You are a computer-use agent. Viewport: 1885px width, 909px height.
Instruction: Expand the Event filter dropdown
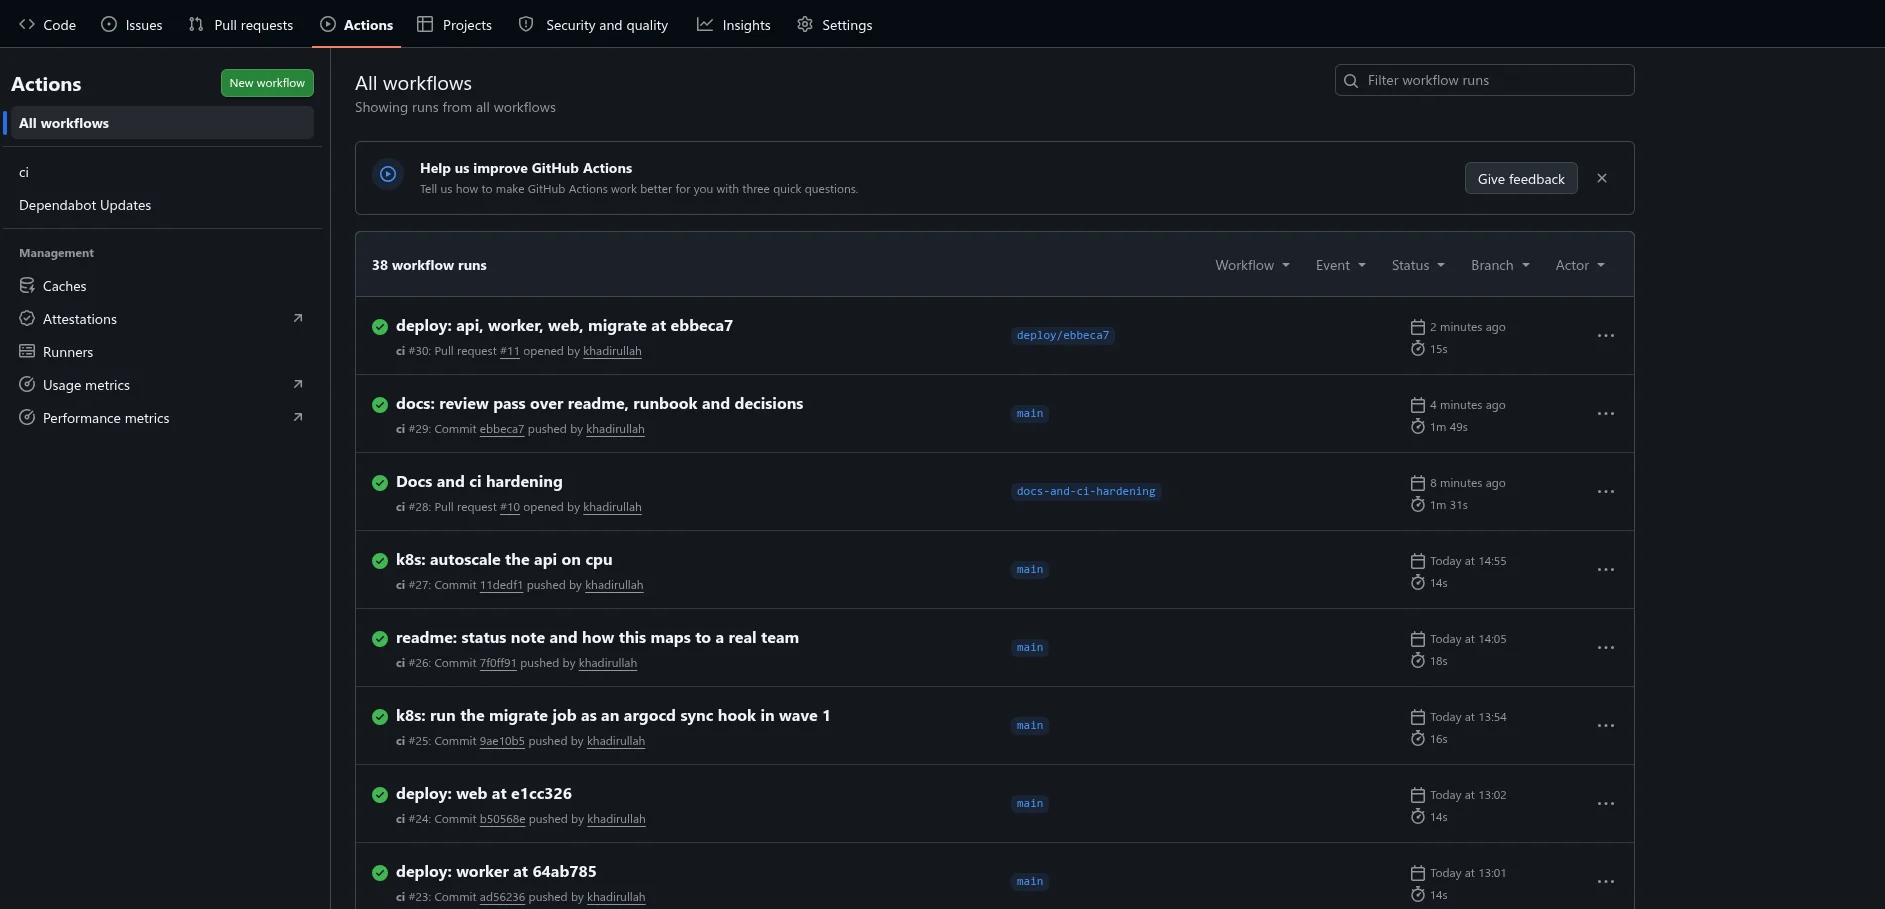(x=1340, y=265)
